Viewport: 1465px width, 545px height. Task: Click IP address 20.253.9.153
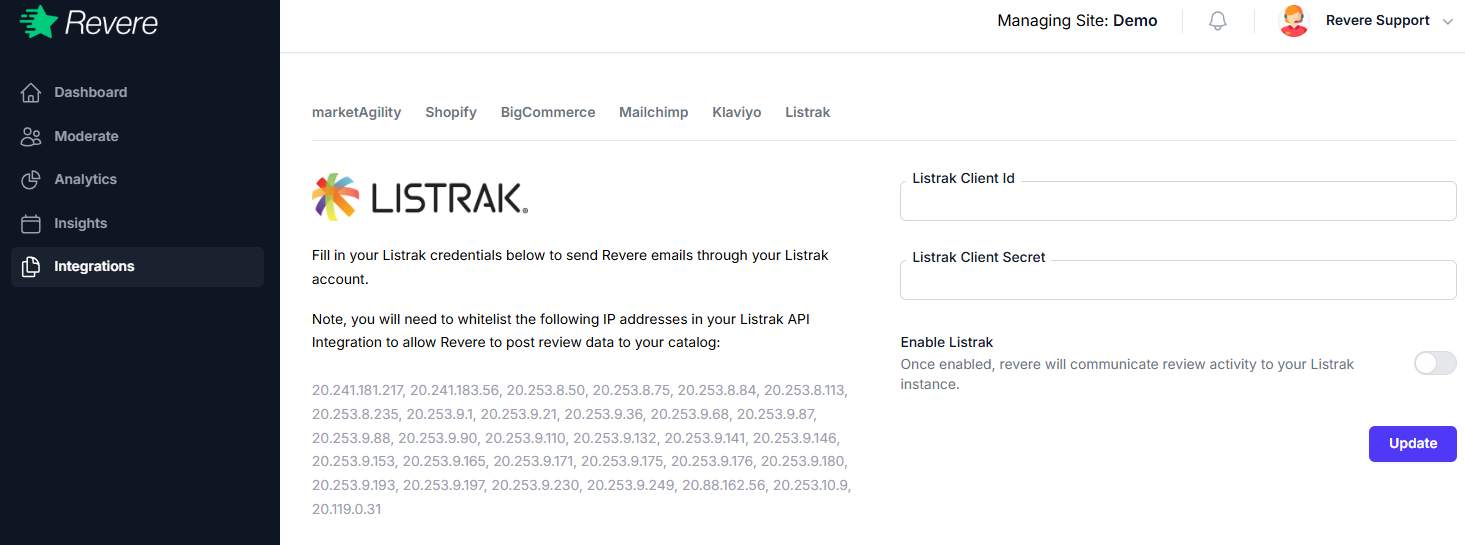353,462
